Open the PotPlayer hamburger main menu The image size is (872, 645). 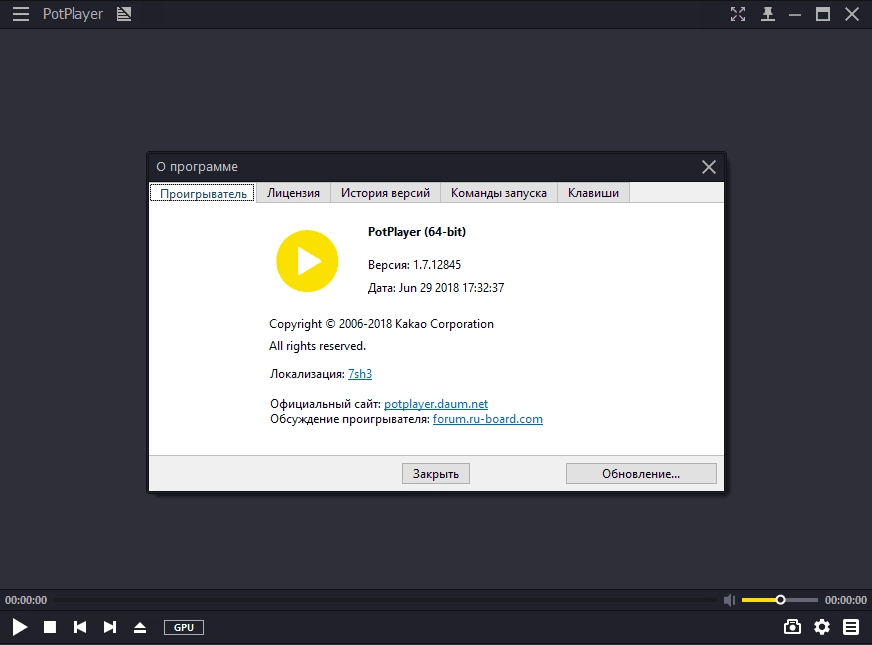pyautogui.click(x=21, y=14)
